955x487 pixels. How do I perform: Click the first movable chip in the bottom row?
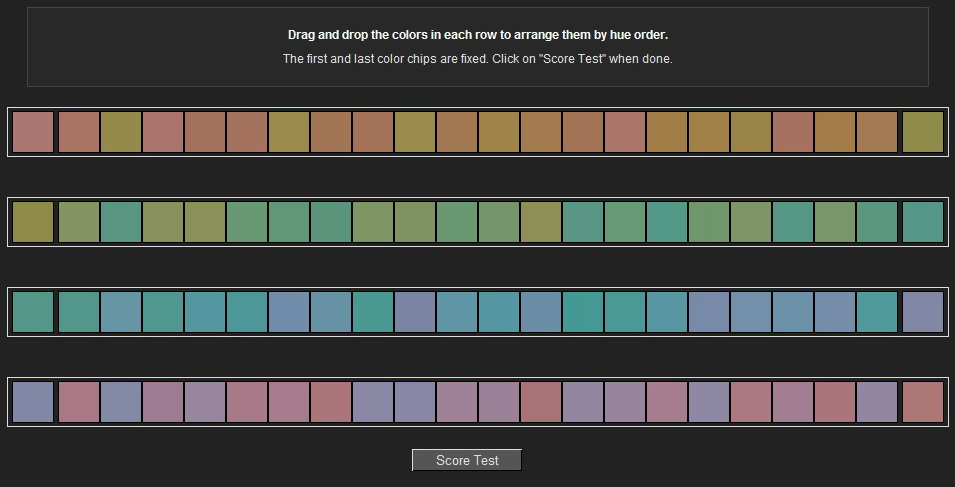tap(79, 402)
